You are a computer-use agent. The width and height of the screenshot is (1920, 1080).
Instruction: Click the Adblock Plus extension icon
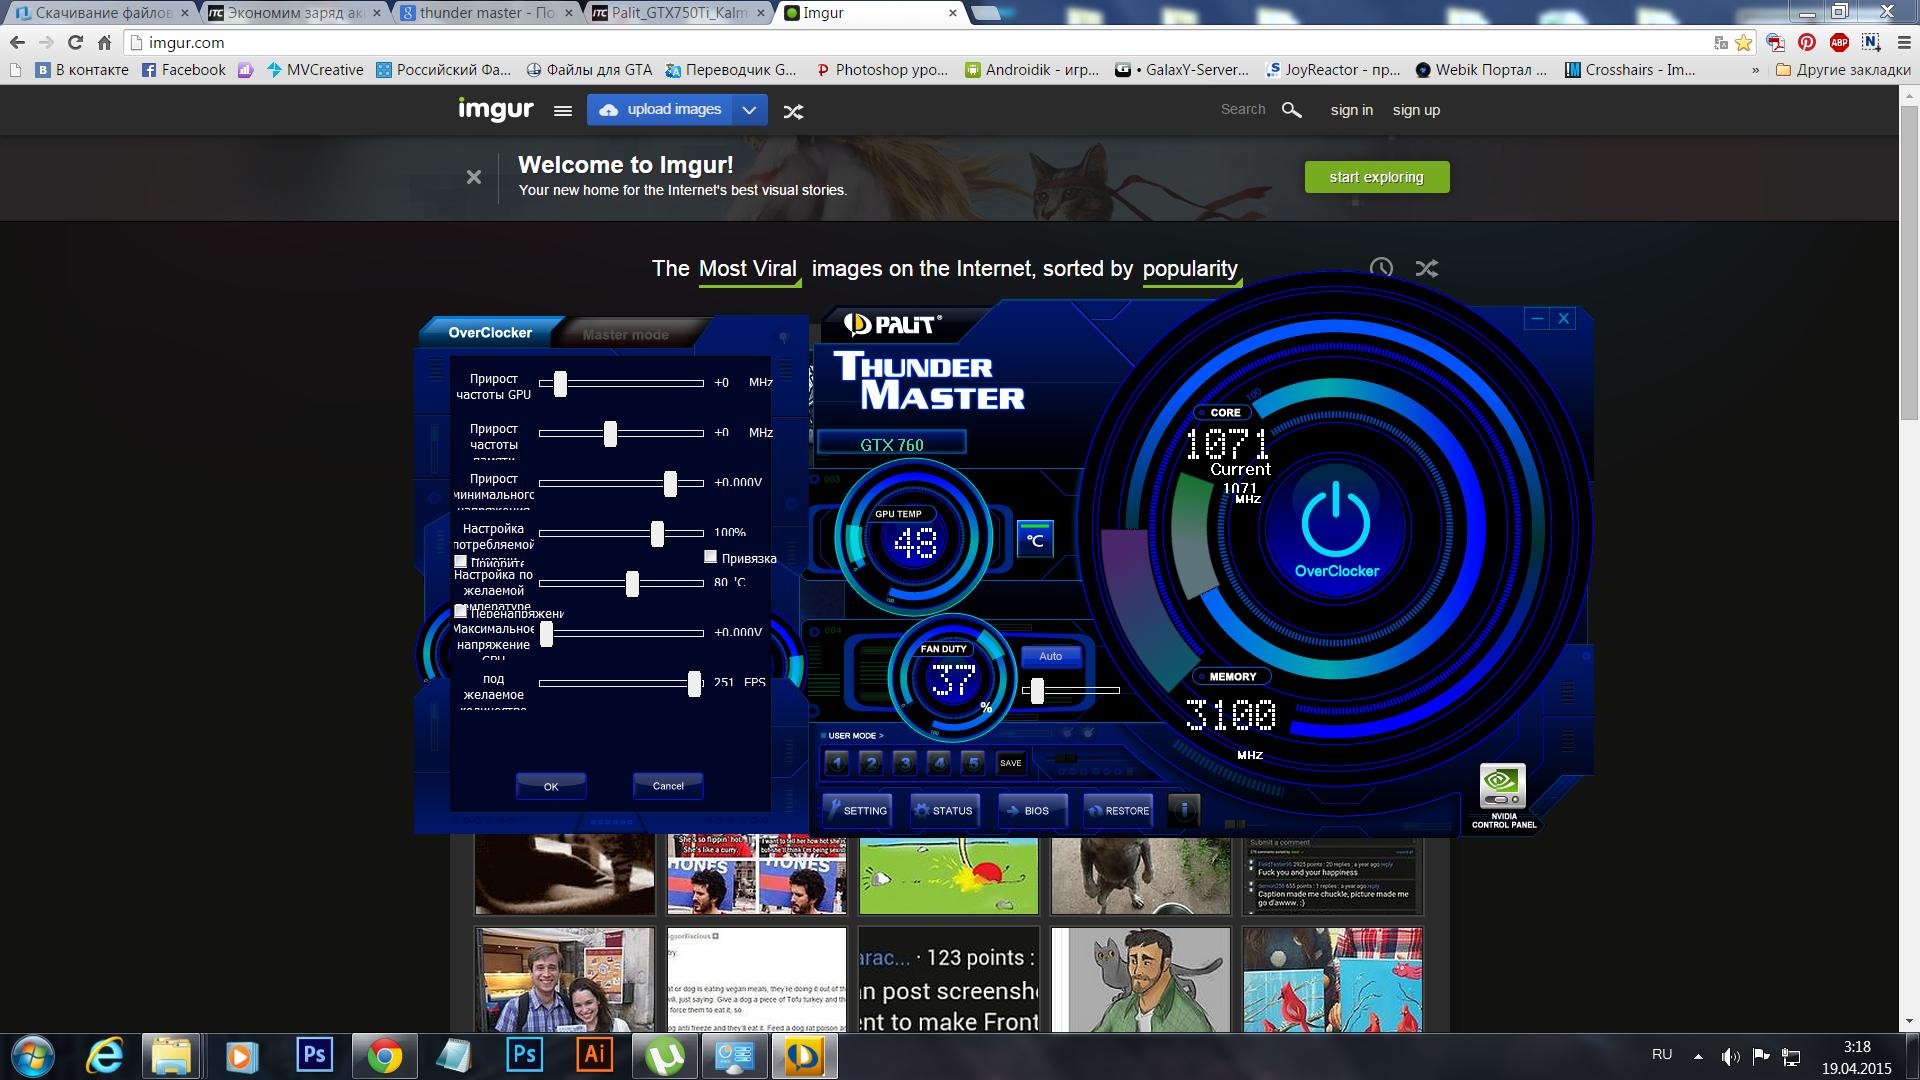(x=1838, y=42)
